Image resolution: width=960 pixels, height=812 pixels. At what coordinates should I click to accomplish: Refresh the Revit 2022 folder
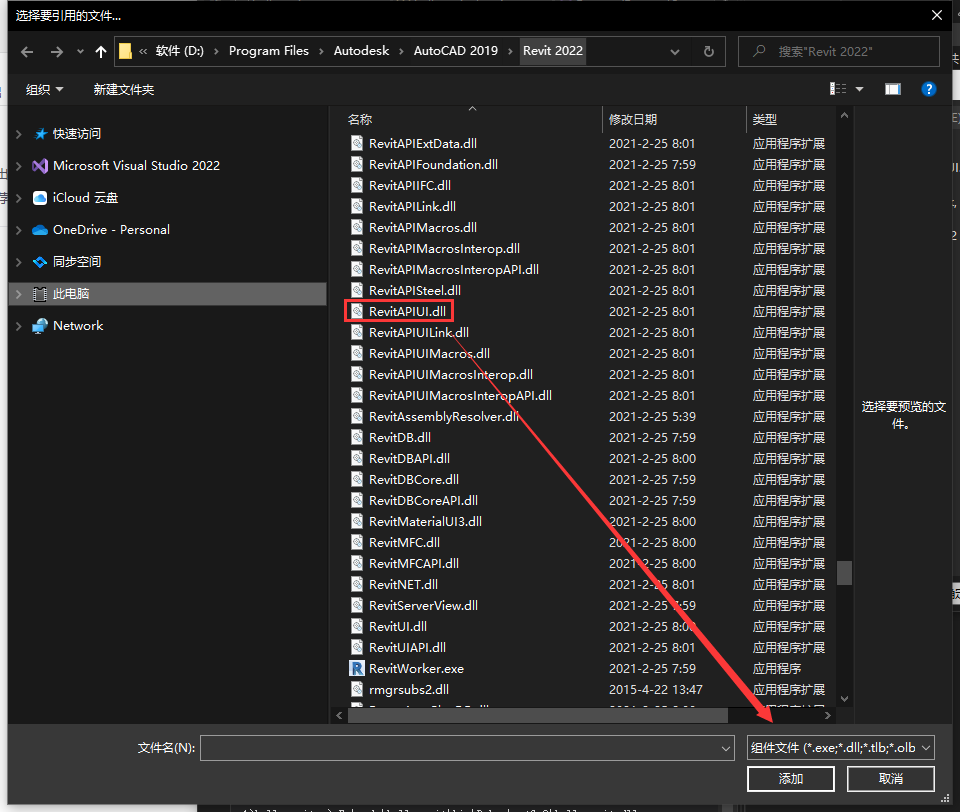tap(708, 51)
